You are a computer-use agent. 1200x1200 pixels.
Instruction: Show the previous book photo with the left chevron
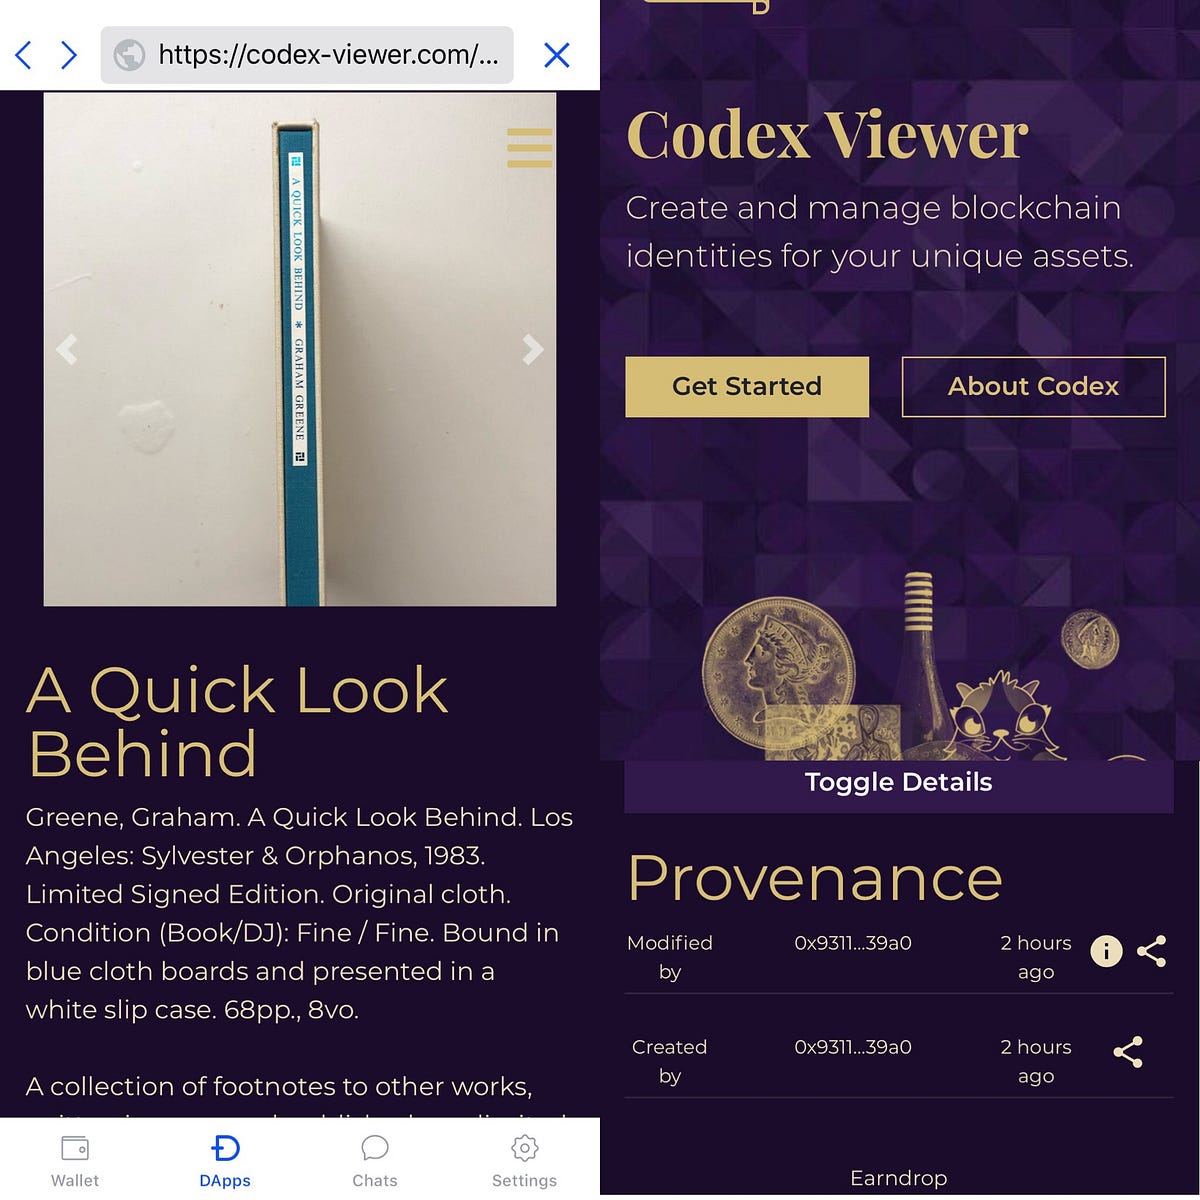click(x=67, y=349)
